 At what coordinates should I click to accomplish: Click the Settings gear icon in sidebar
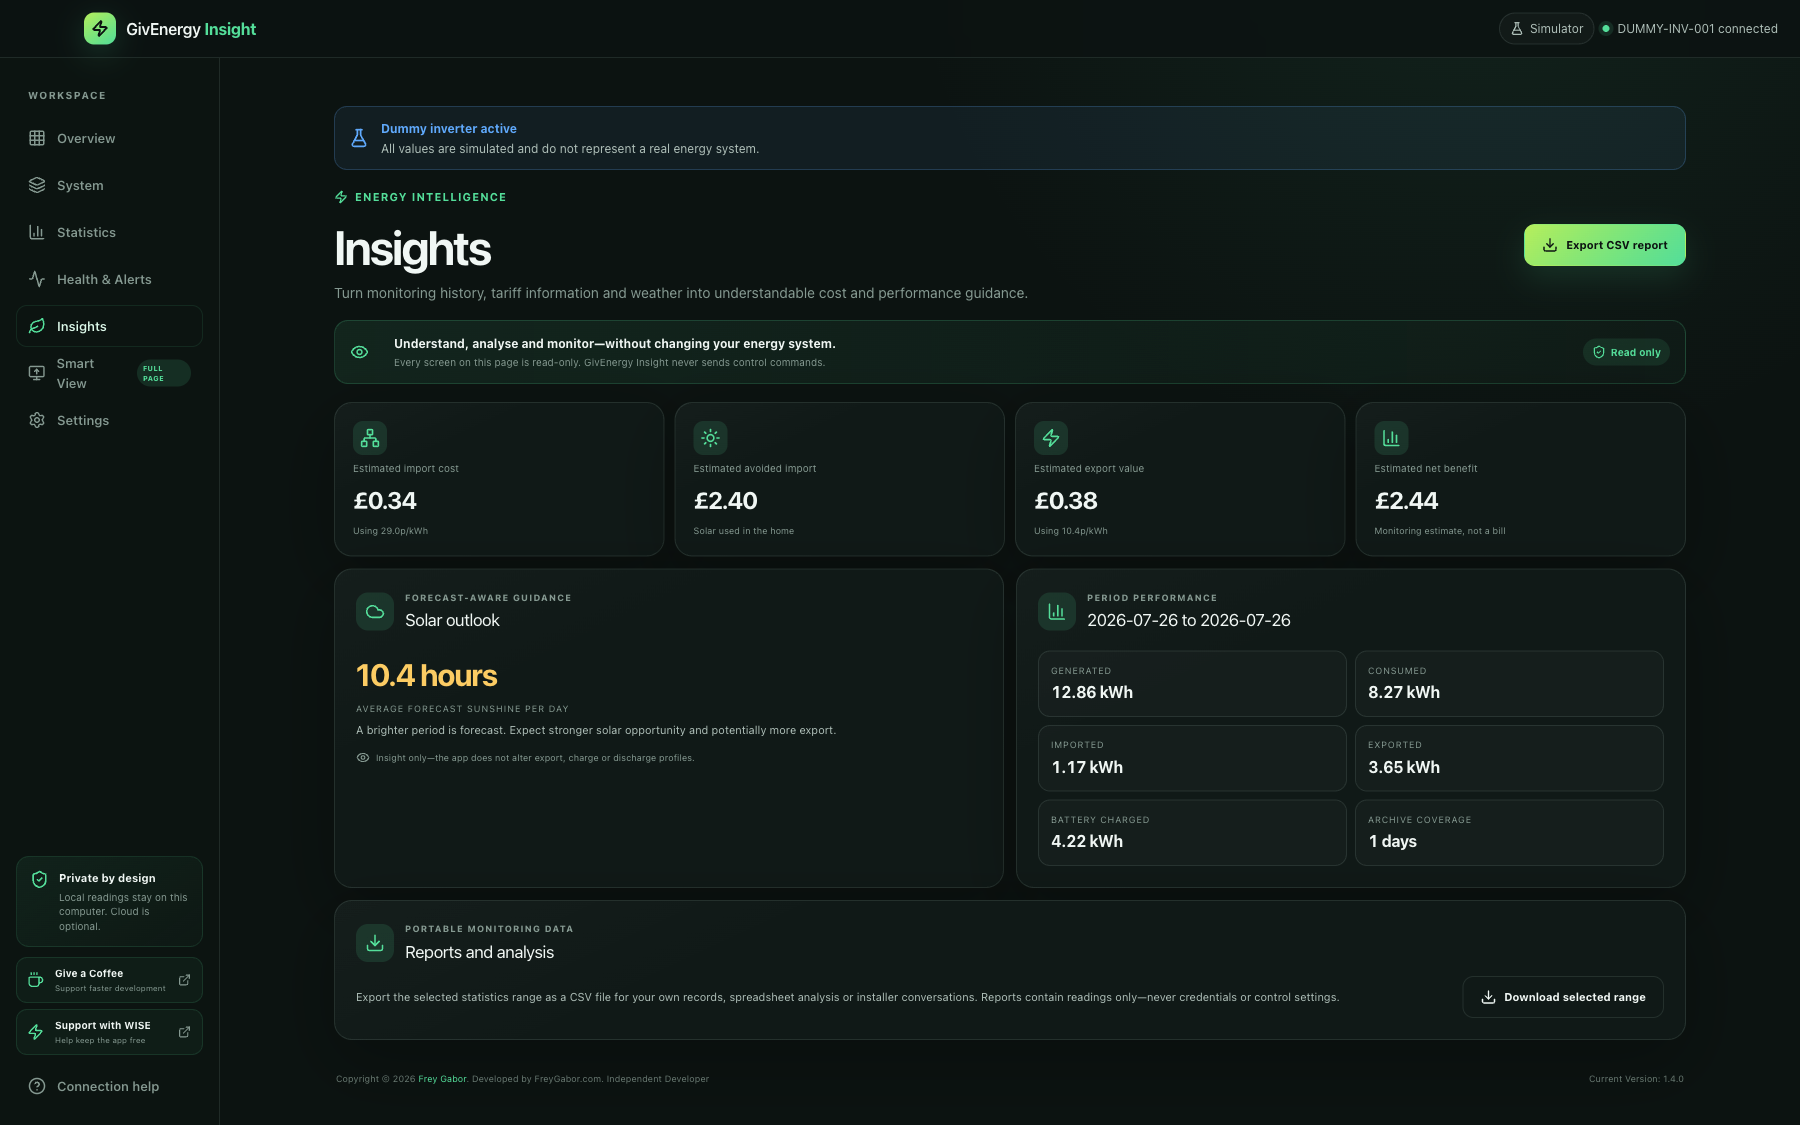click(x=37, y=420)
